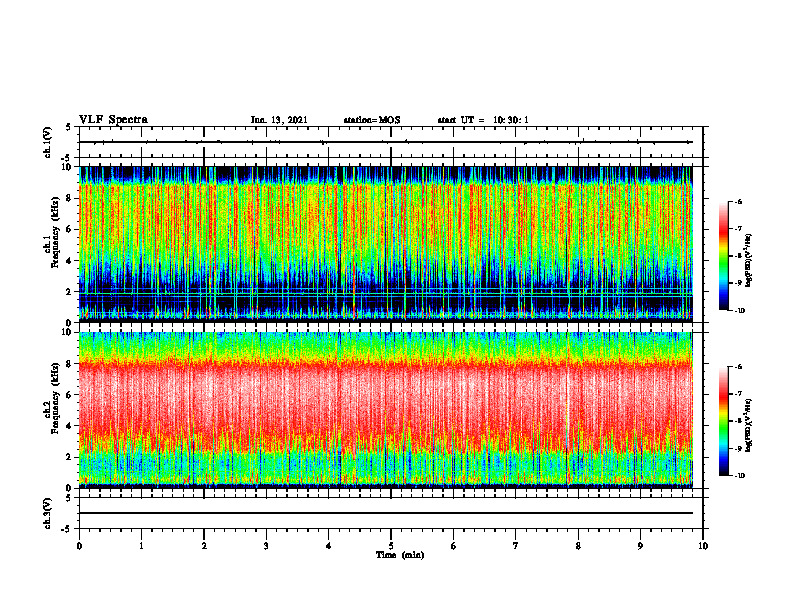792x612 pixels.
Task: Select the "start UT = 10:30: 1" text
Action: click(x=483, y=120)
